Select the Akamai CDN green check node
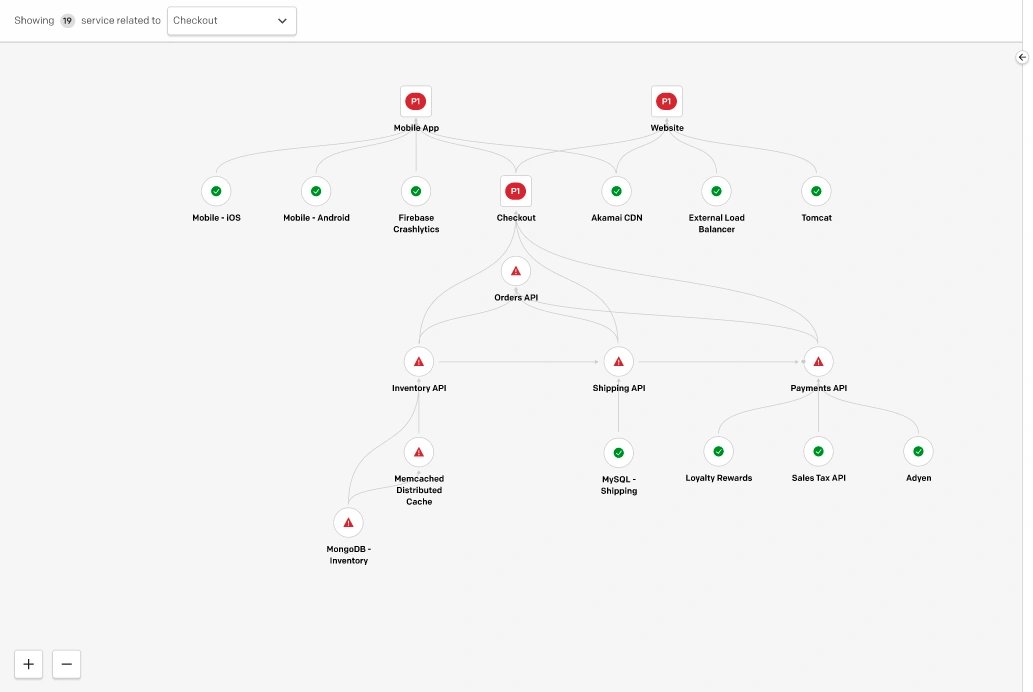The height and width of the screenshot is (692, 1033). coord(617,191)
